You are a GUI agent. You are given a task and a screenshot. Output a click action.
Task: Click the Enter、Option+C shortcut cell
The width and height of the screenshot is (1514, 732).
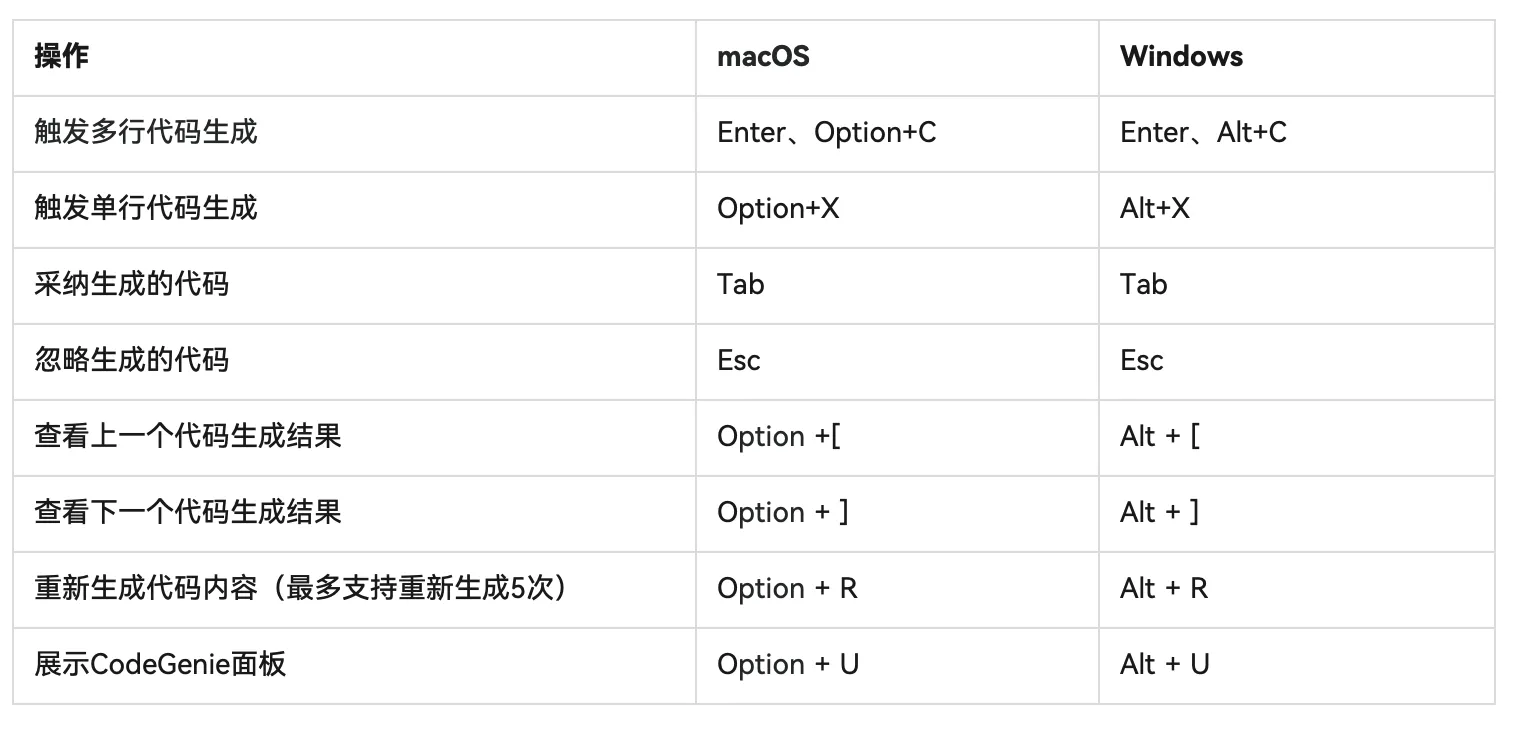[827, 132]
